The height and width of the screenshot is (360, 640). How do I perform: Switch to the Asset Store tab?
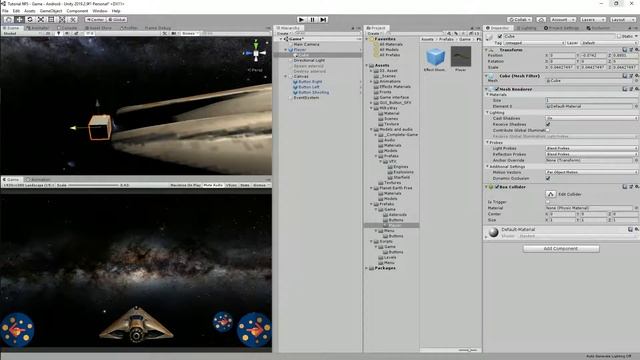click(98, 28)
